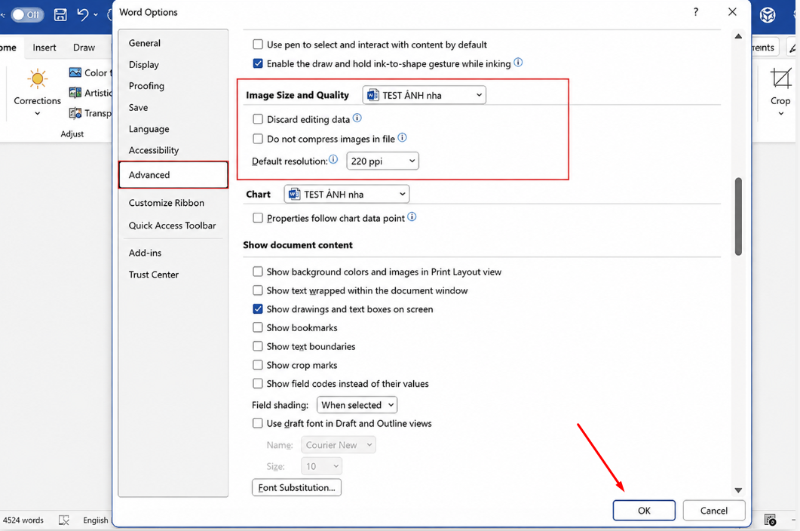Click the Crop tool icon

pyautogui.click(x=780, y=79)
